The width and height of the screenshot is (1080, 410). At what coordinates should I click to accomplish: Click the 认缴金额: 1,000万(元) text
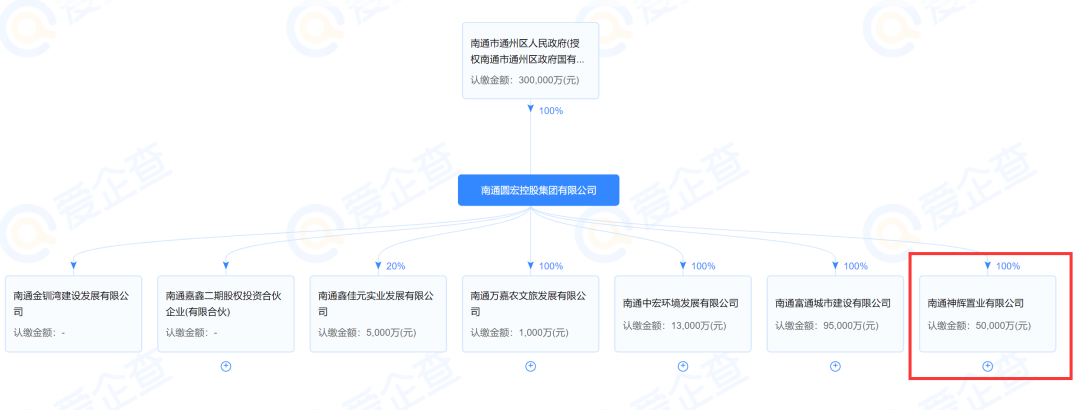(x=520, y=333)
